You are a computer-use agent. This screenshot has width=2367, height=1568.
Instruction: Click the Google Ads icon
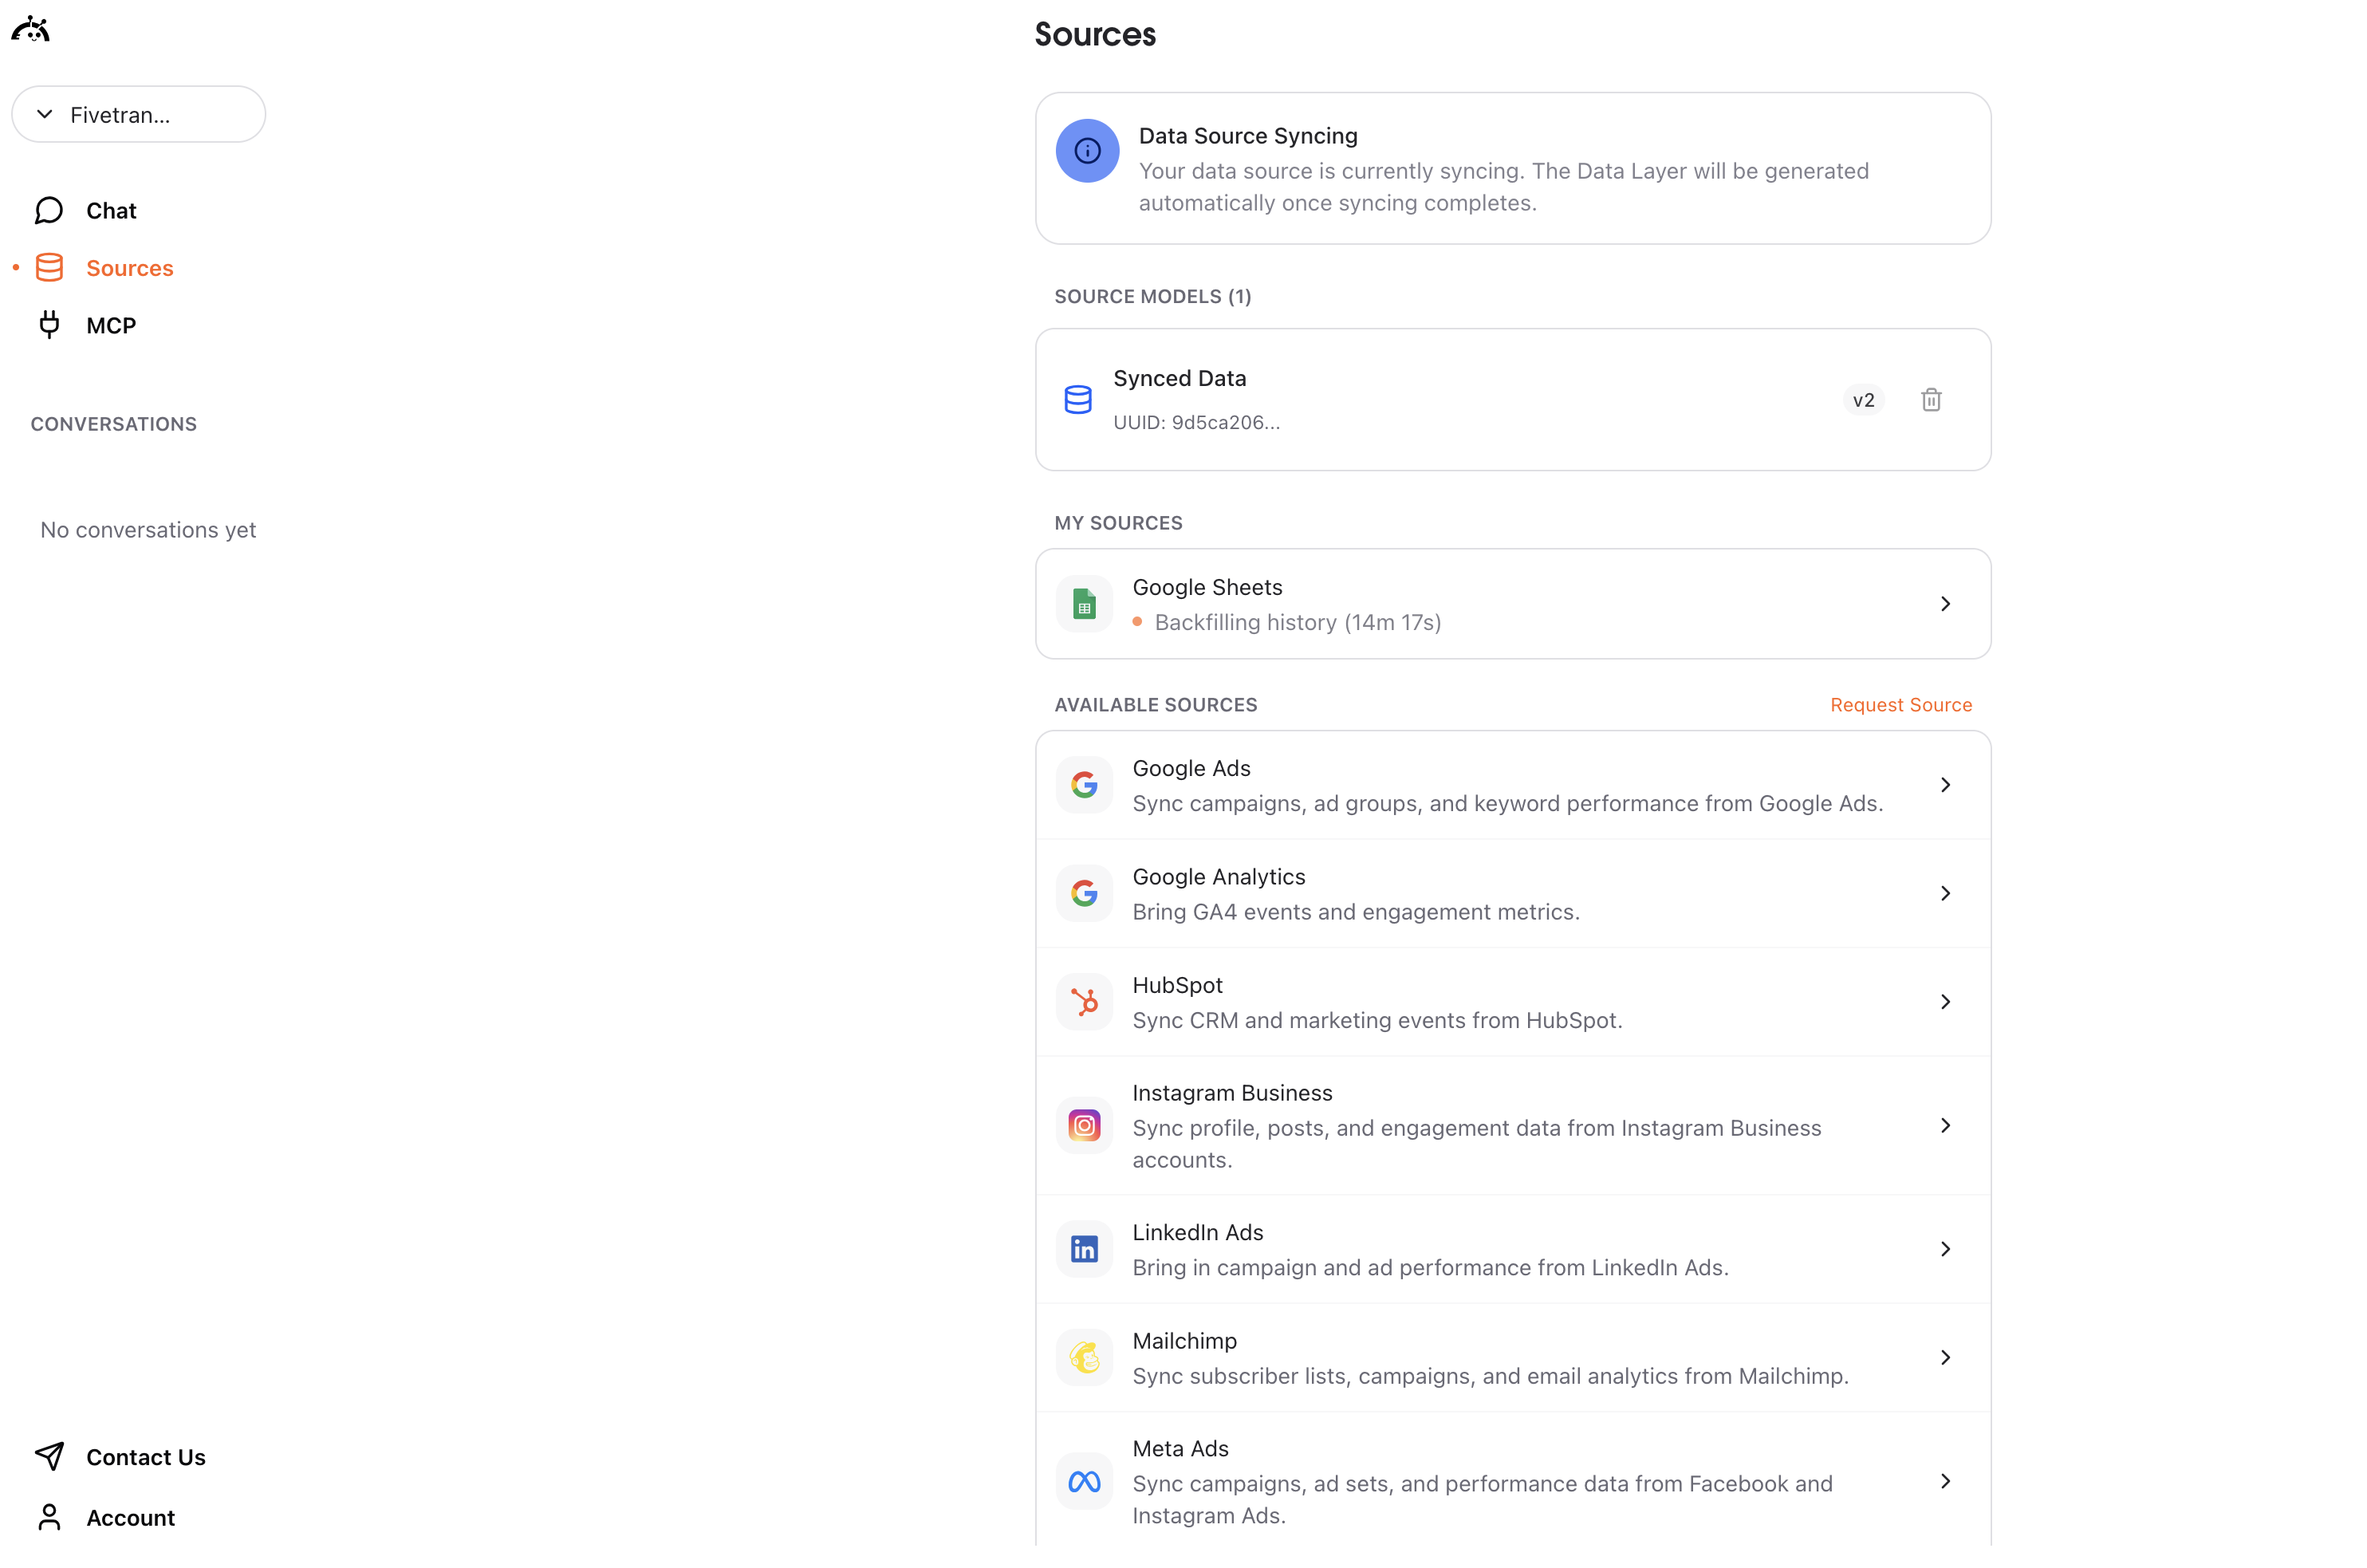coord(1084,784)
